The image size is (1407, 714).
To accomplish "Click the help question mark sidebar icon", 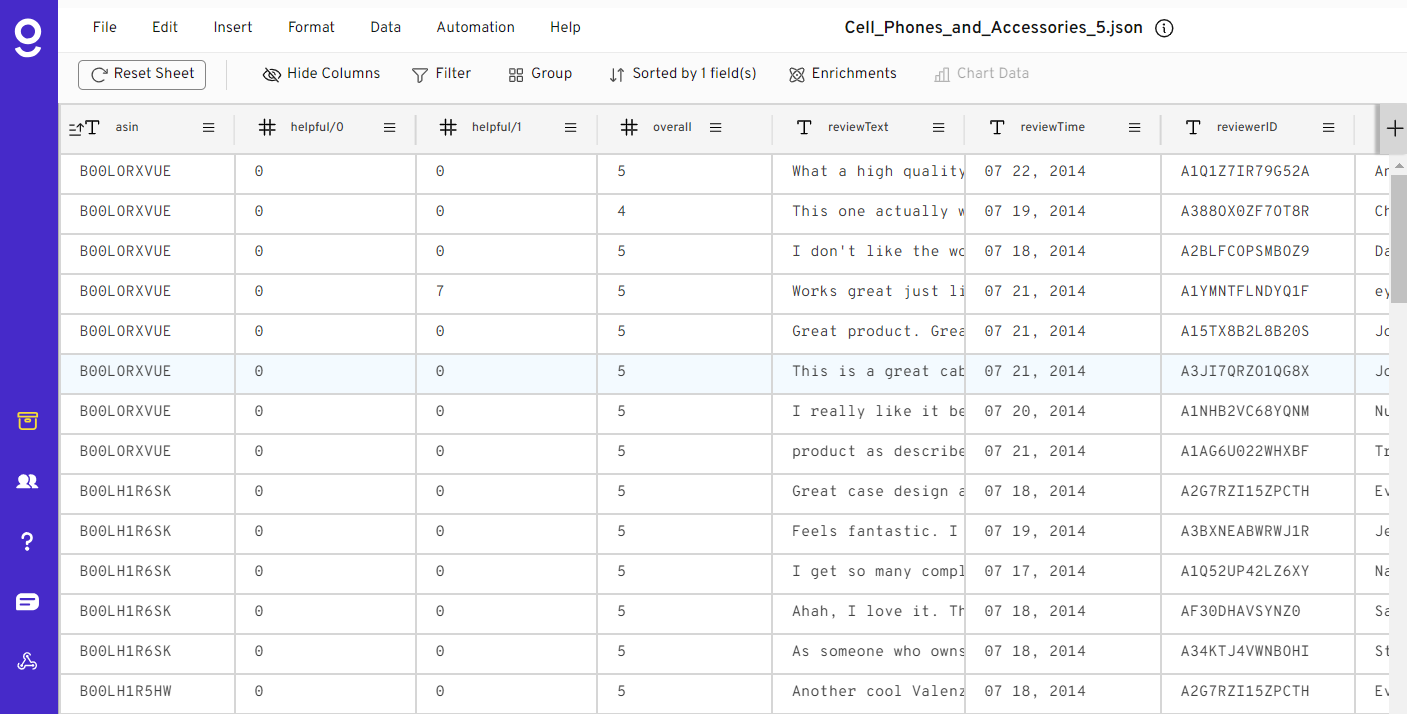I will (x=28, y=542).
